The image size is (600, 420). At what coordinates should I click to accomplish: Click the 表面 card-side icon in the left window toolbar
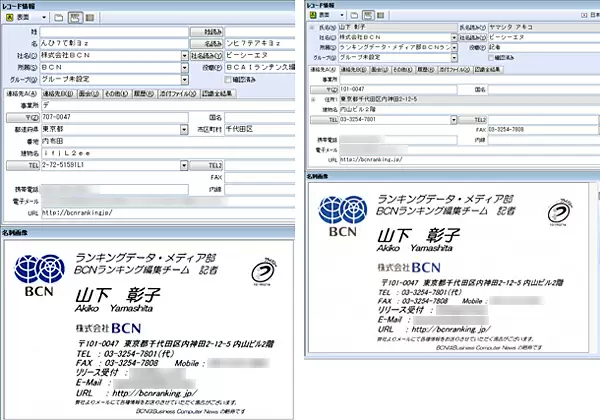tap(10, 18)
